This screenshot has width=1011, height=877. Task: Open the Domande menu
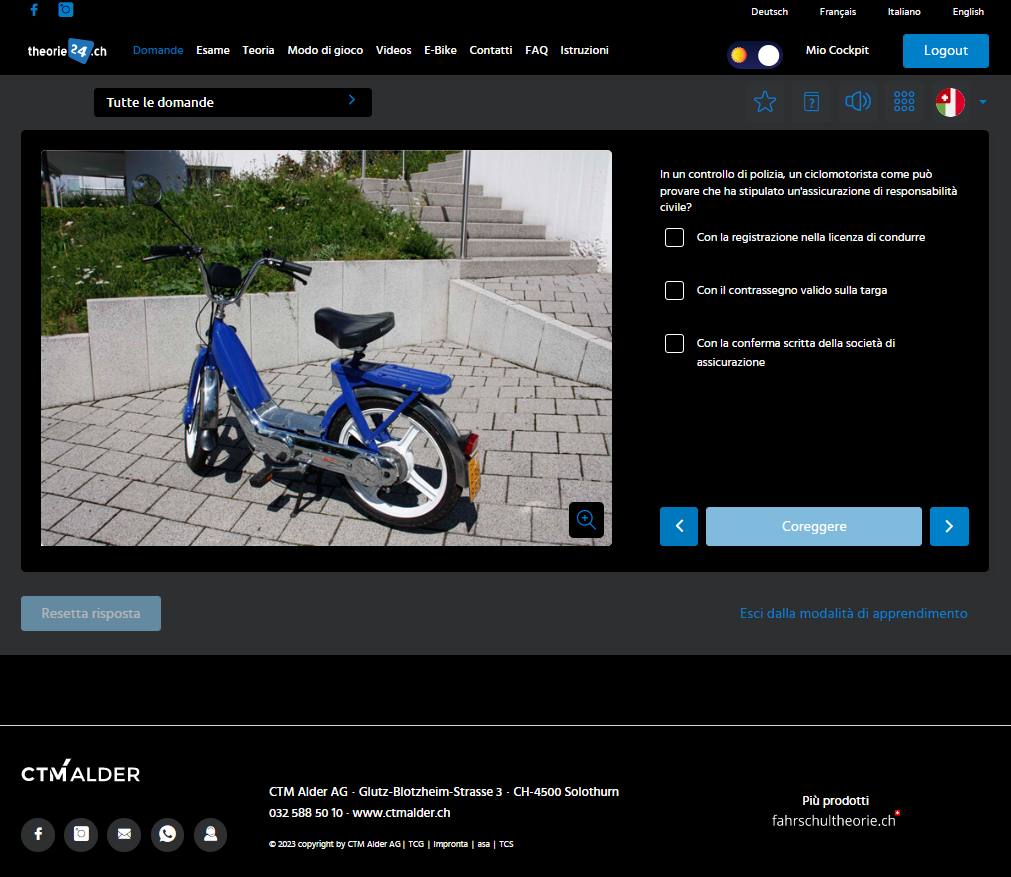[158, 50]
